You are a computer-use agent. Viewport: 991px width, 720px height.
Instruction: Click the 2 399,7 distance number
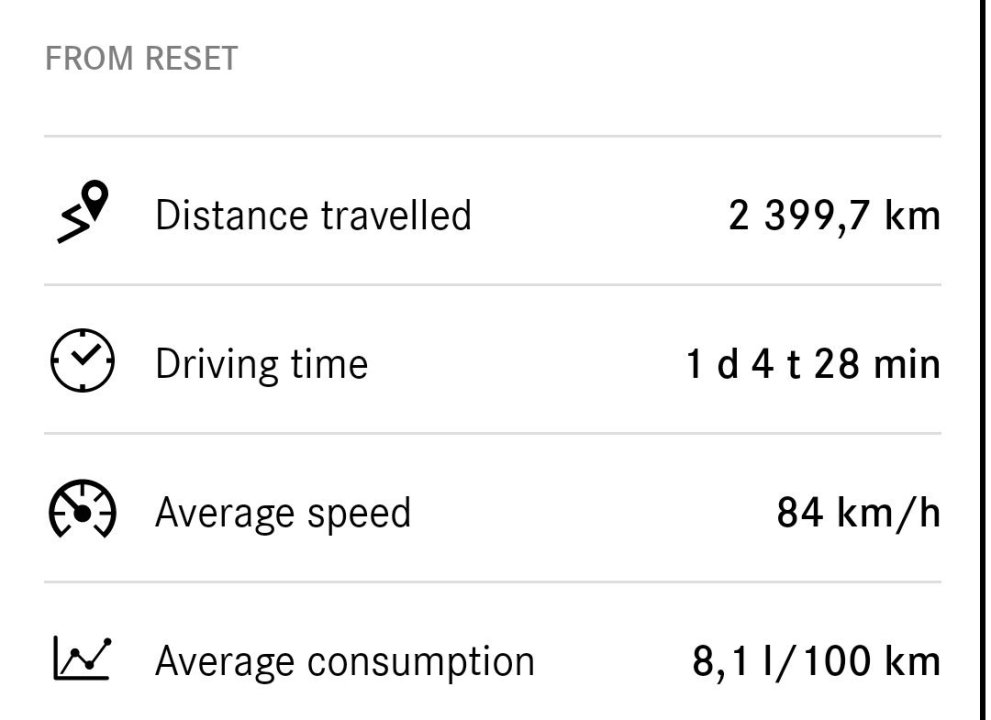pyautogui.click(x=800, y=215)
